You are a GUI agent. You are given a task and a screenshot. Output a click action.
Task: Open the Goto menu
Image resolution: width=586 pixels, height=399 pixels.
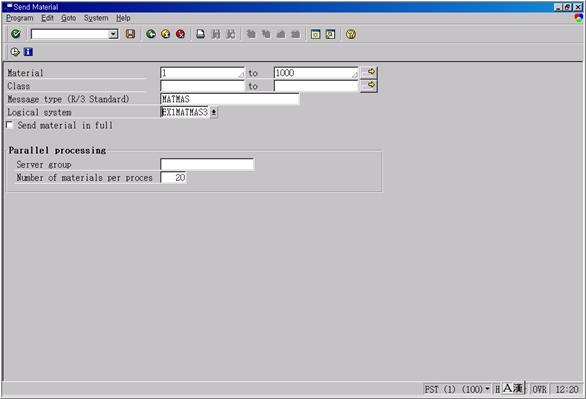tap(69, 18)
